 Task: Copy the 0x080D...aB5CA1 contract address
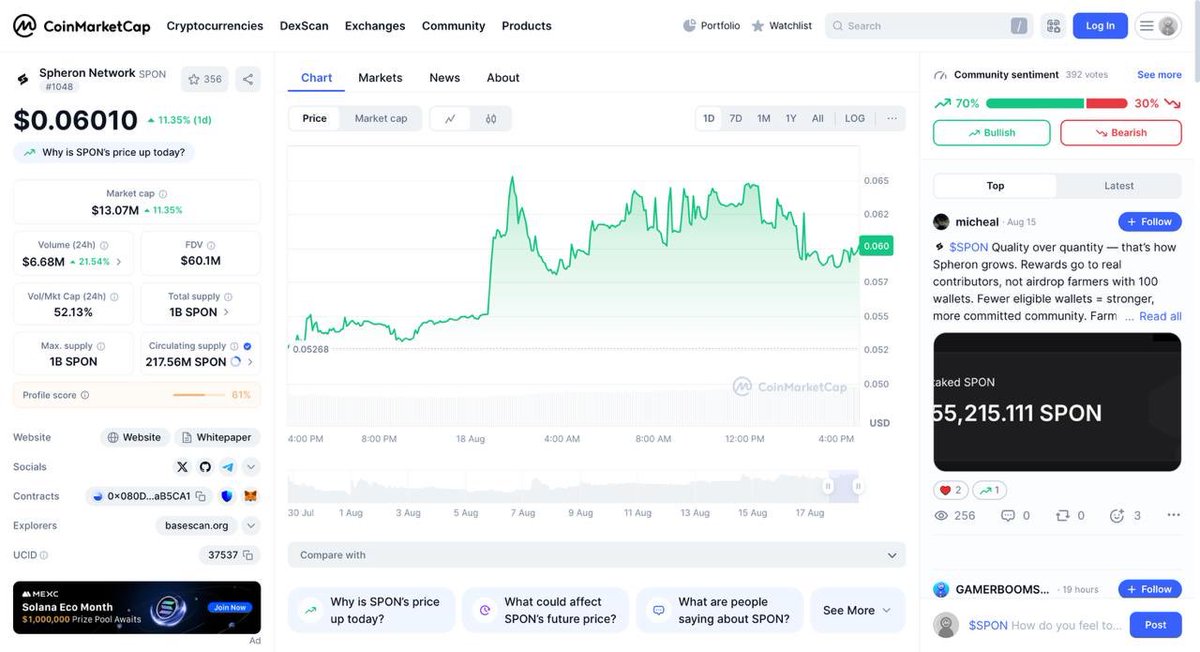pyautogui.click(x=201, y=496)
